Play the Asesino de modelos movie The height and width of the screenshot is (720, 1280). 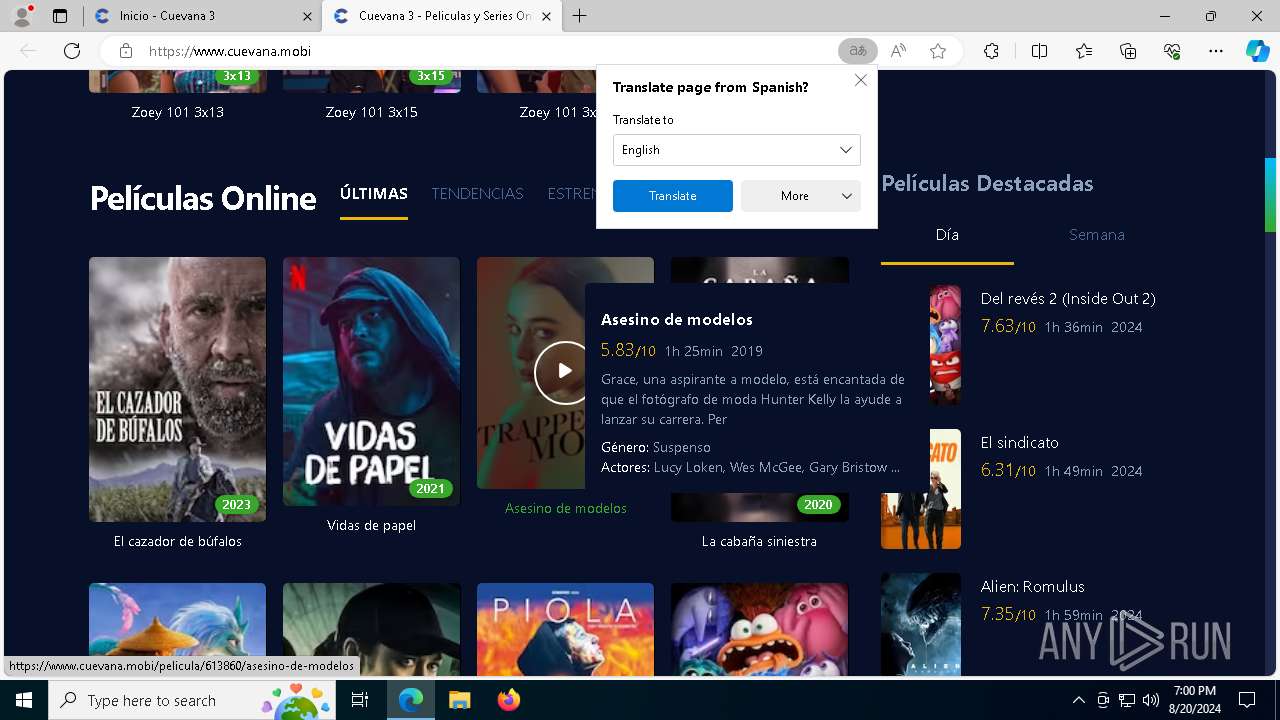pos(564,371)
